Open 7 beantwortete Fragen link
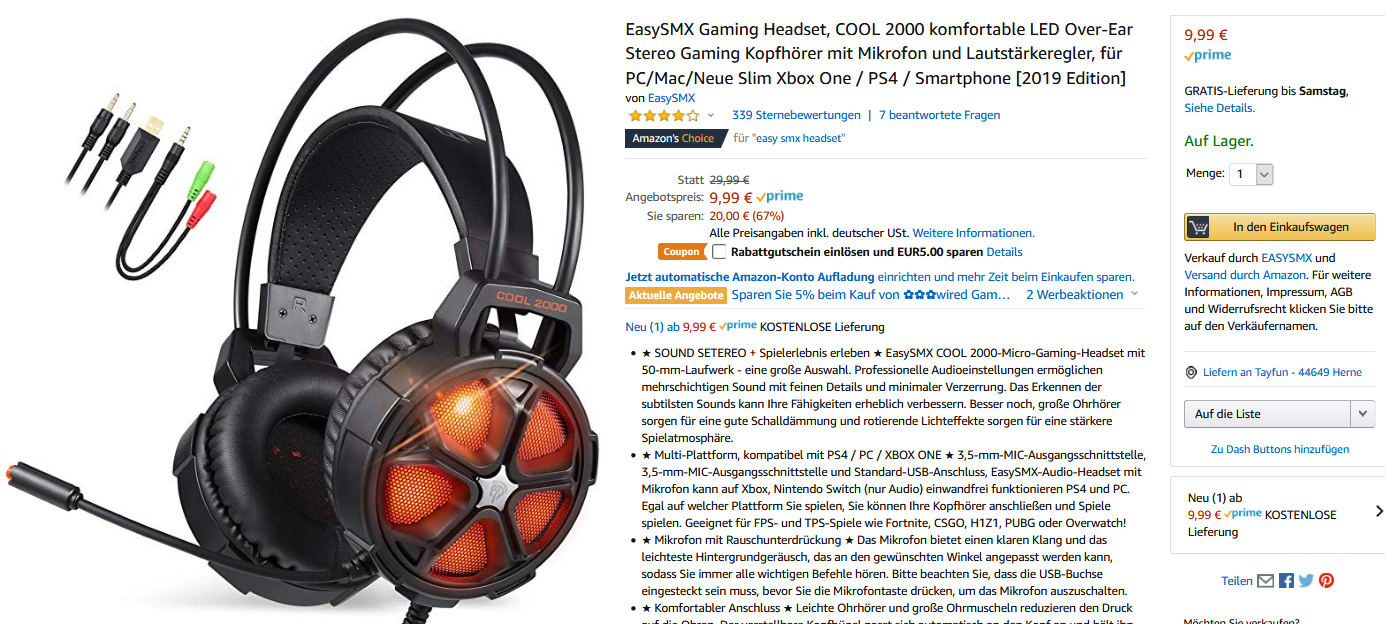Image resolution: width=1385 pixels, height=624 pixels. 939,115
